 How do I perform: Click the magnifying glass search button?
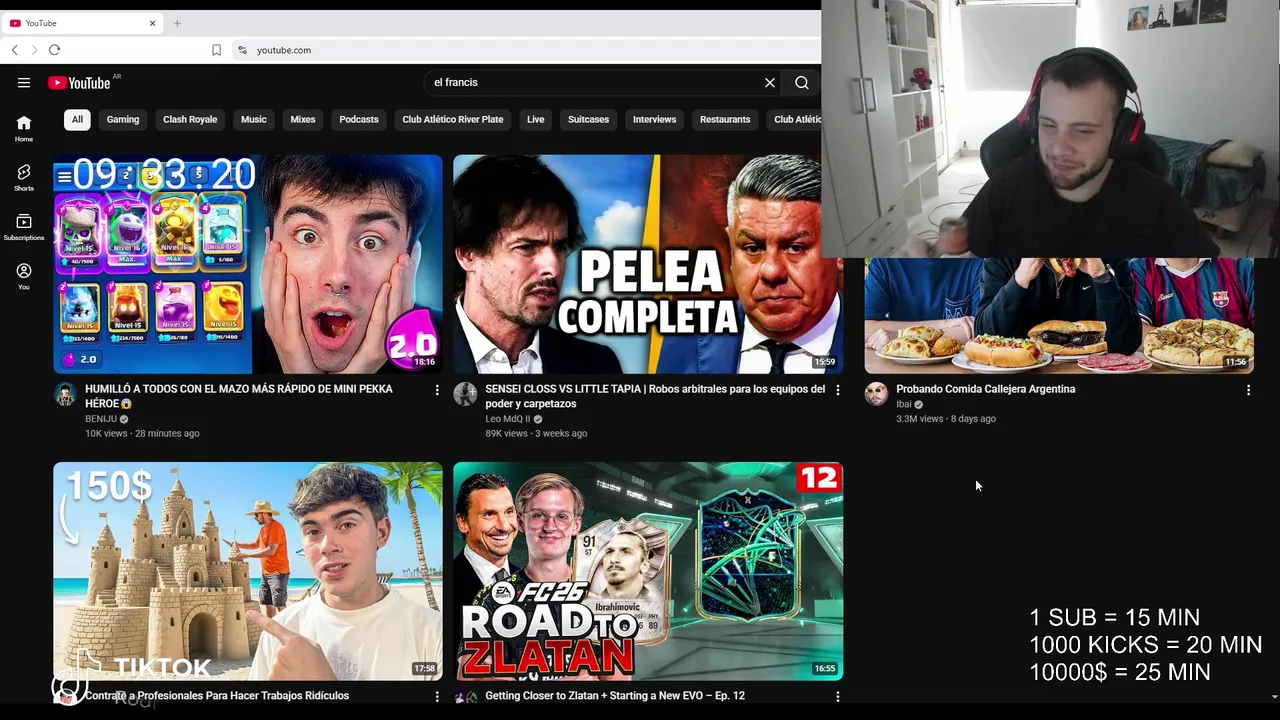tap(802, 83)
